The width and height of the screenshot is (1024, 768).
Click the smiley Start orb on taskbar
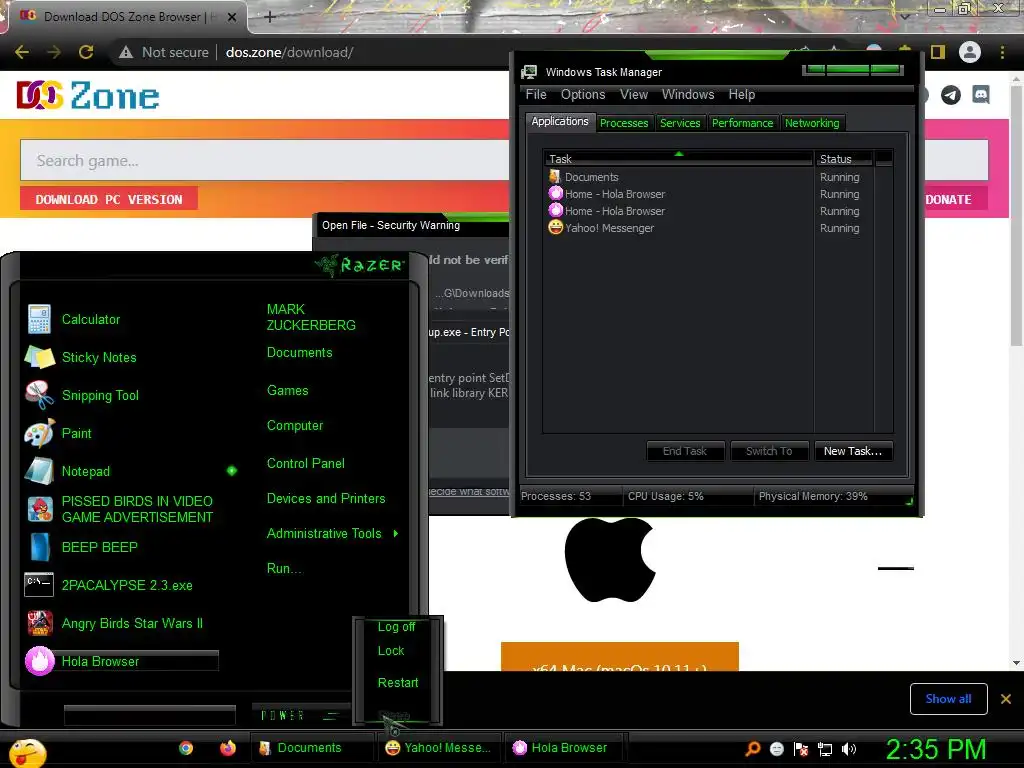pos(27,752)
